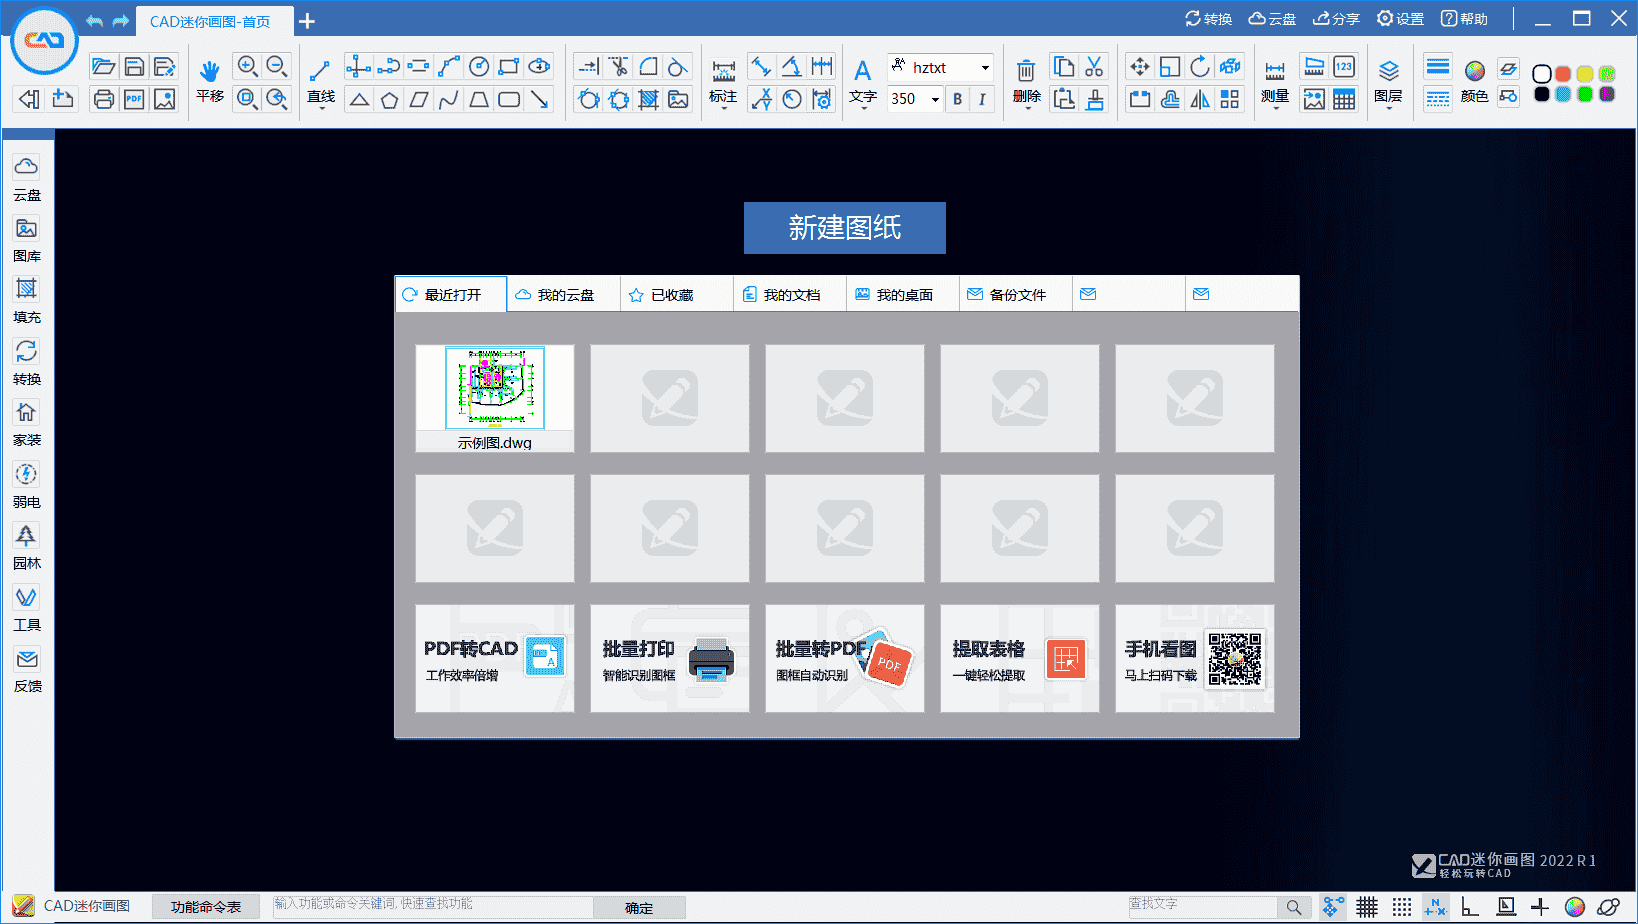1638x924 pixels.
Task: Toggle italic text formatting
Action: point(981,99)
